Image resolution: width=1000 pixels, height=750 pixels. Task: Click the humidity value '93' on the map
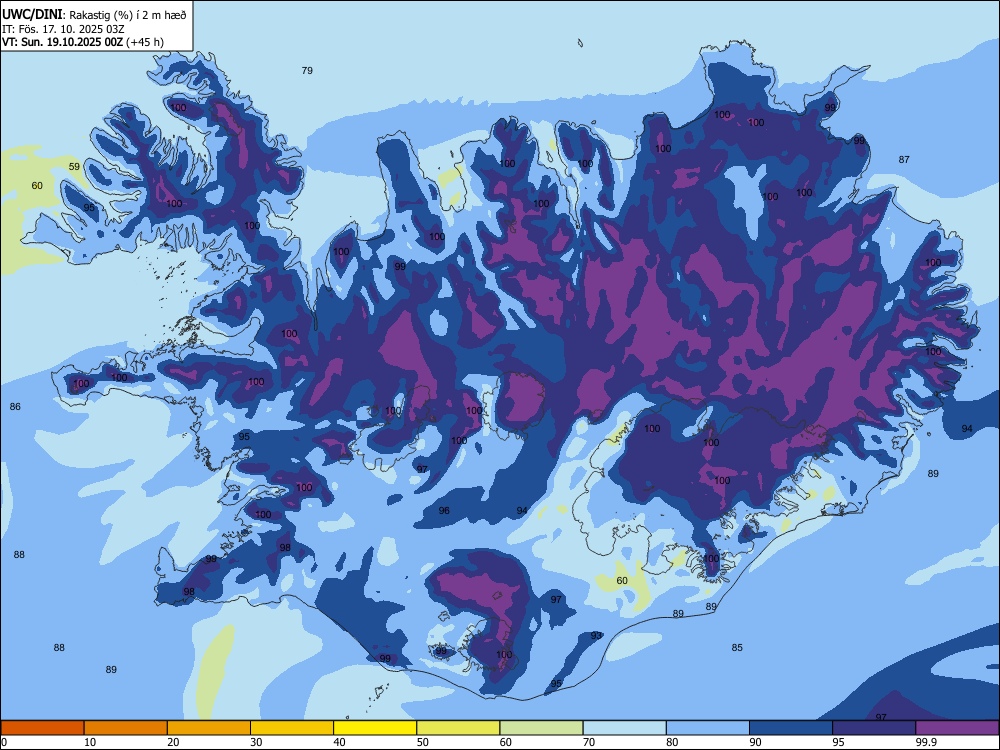596,636
